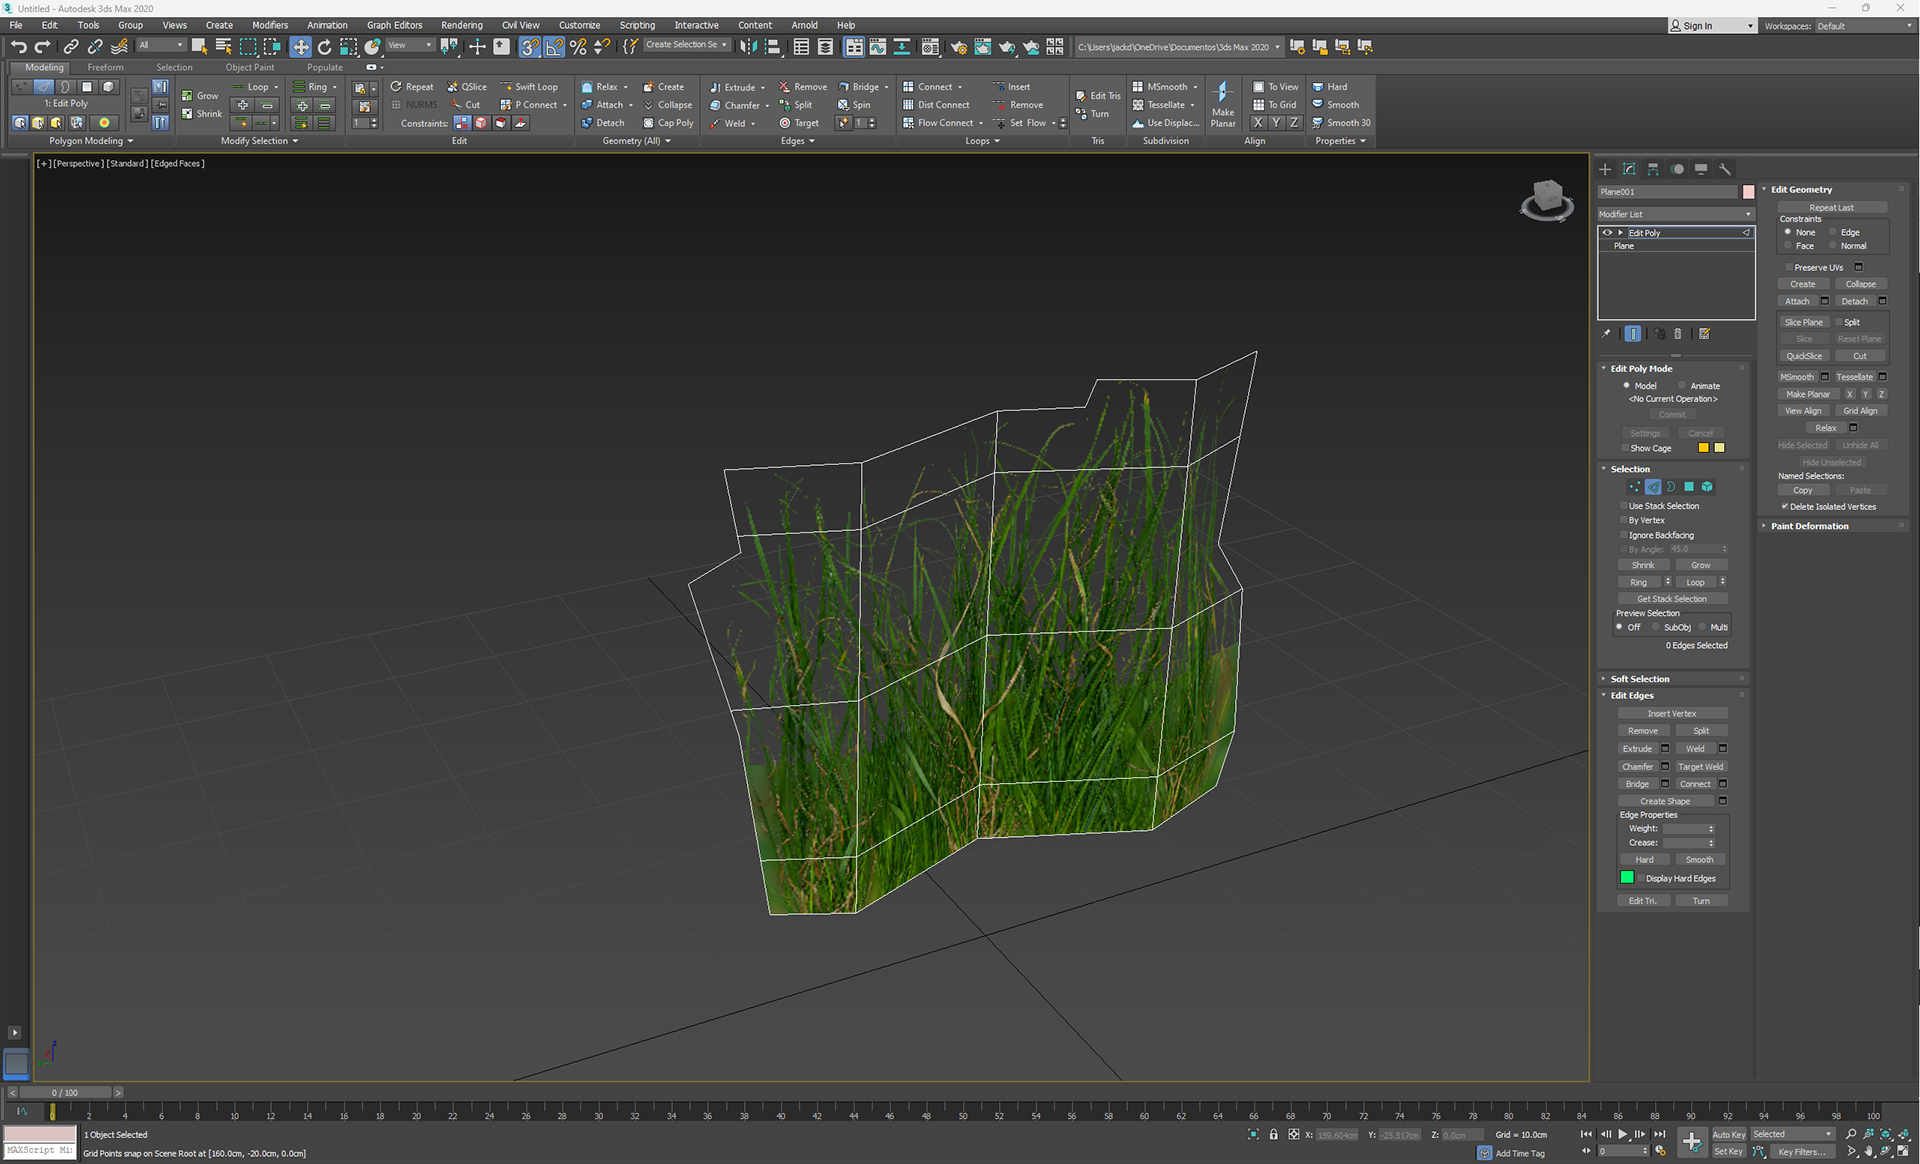Image resolution: width=1920 pixels, height=1164 pixels.
Task: Click the QuickSlice button
Action: pos(1803,356)
